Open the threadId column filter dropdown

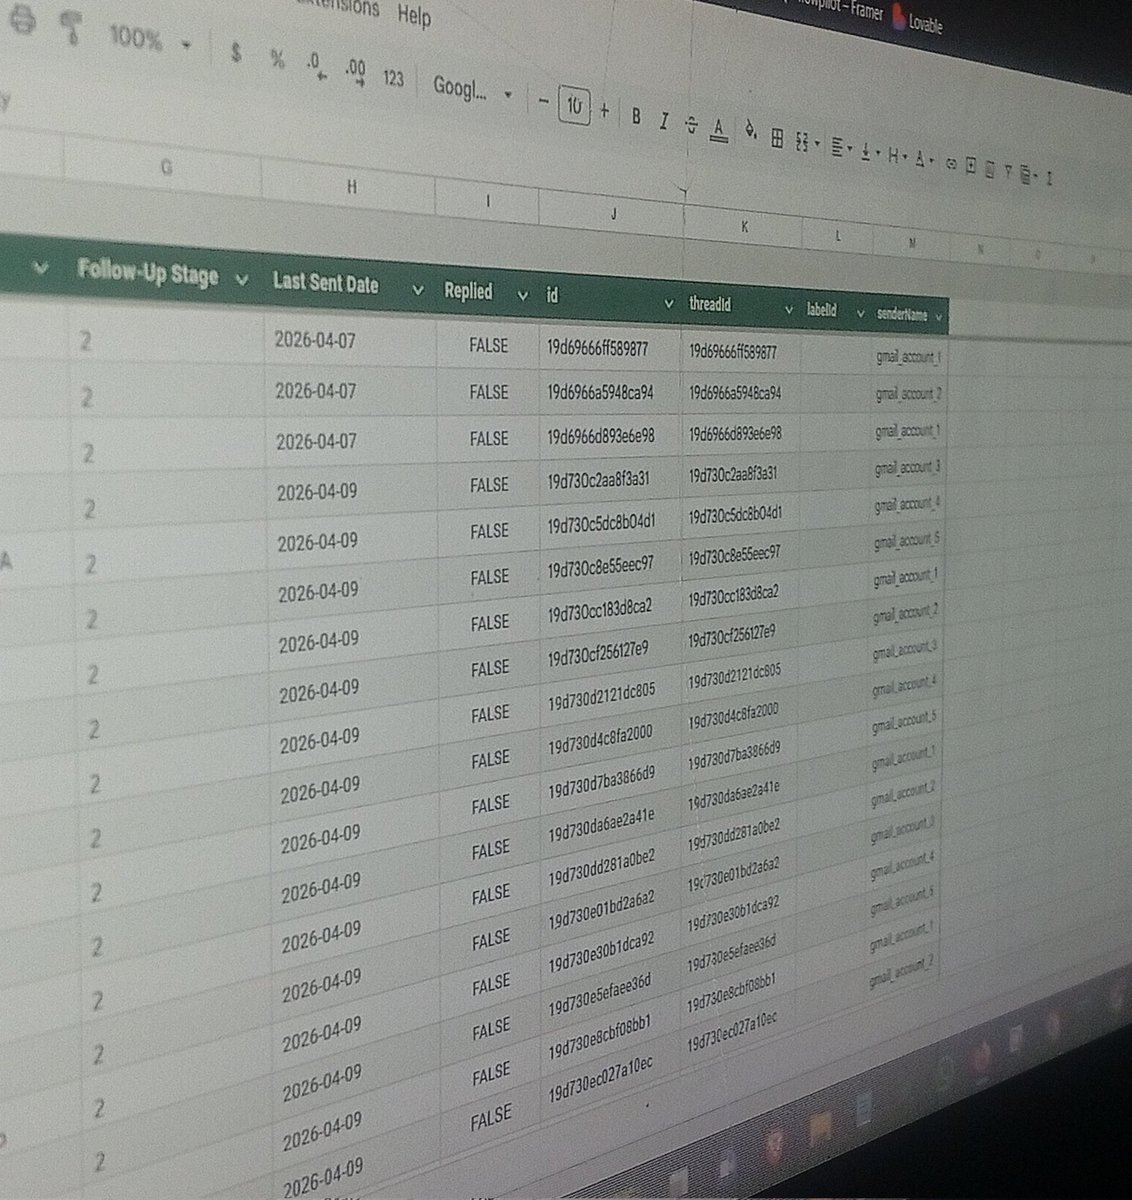click(789, 309)
